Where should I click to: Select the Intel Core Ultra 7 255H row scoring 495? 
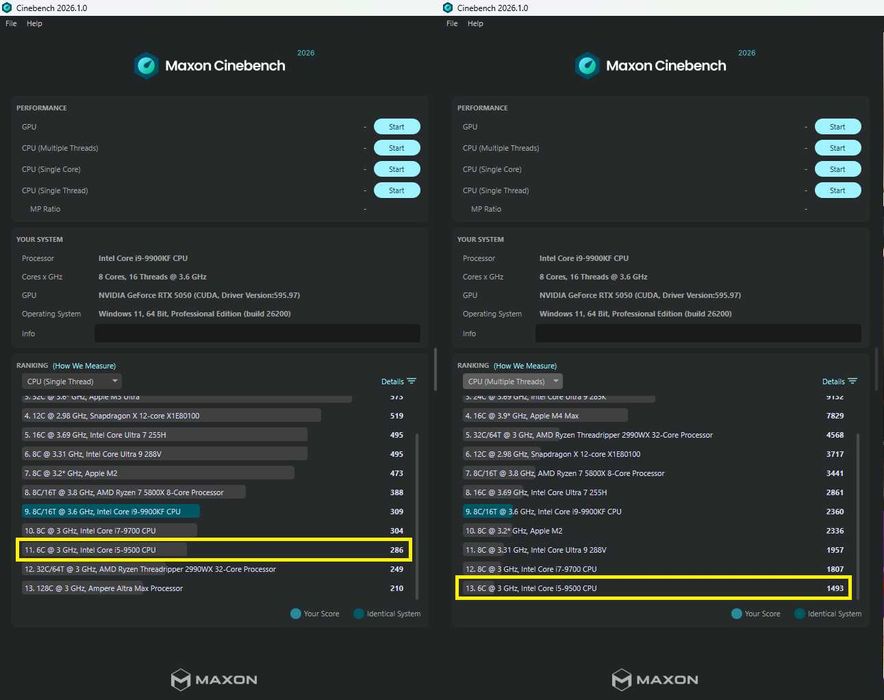(x=215, y=435)
